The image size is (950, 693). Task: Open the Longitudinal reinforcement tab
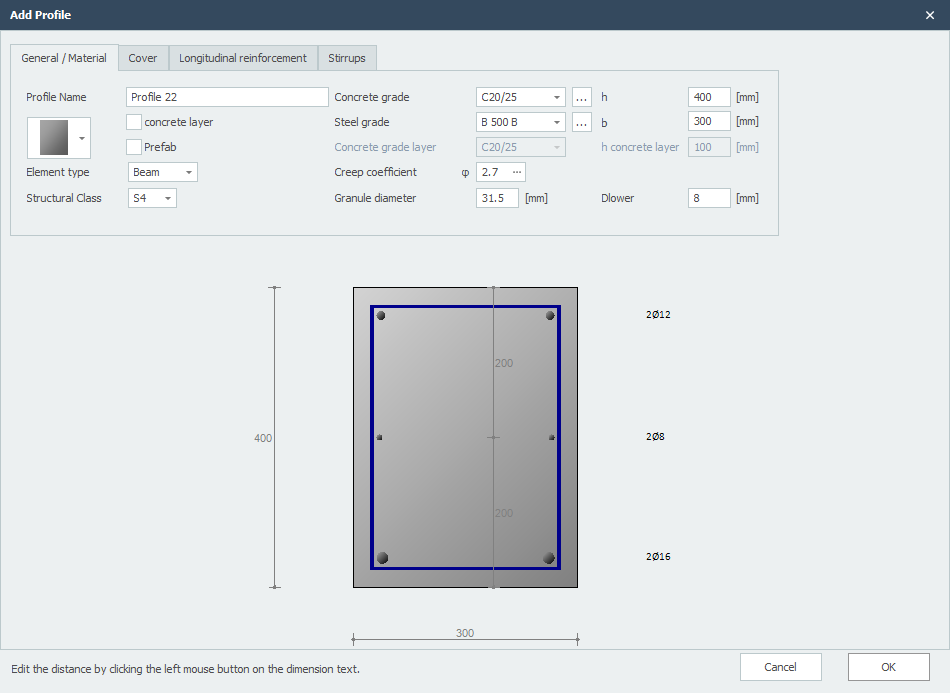click(x=243, y=58)
